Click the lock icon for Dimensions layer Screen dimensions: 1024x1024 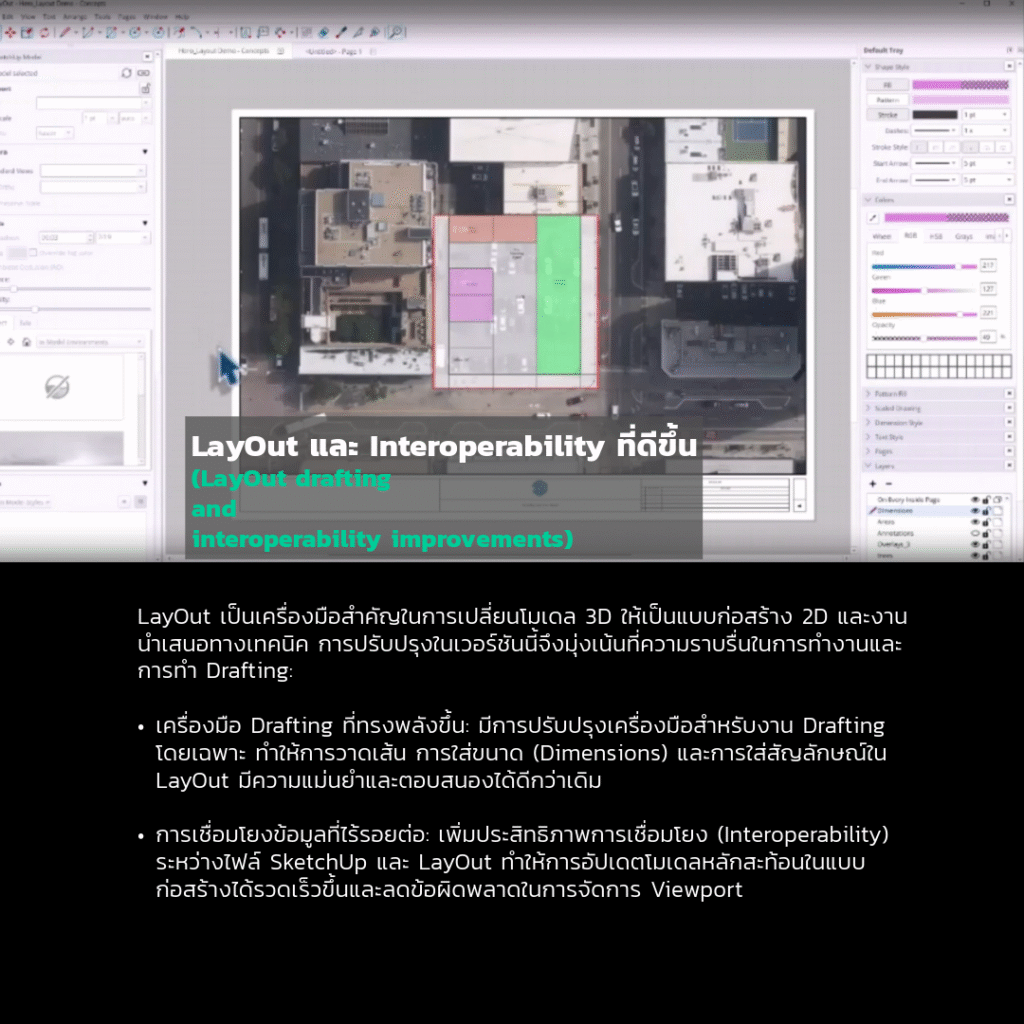click(985, 510)
